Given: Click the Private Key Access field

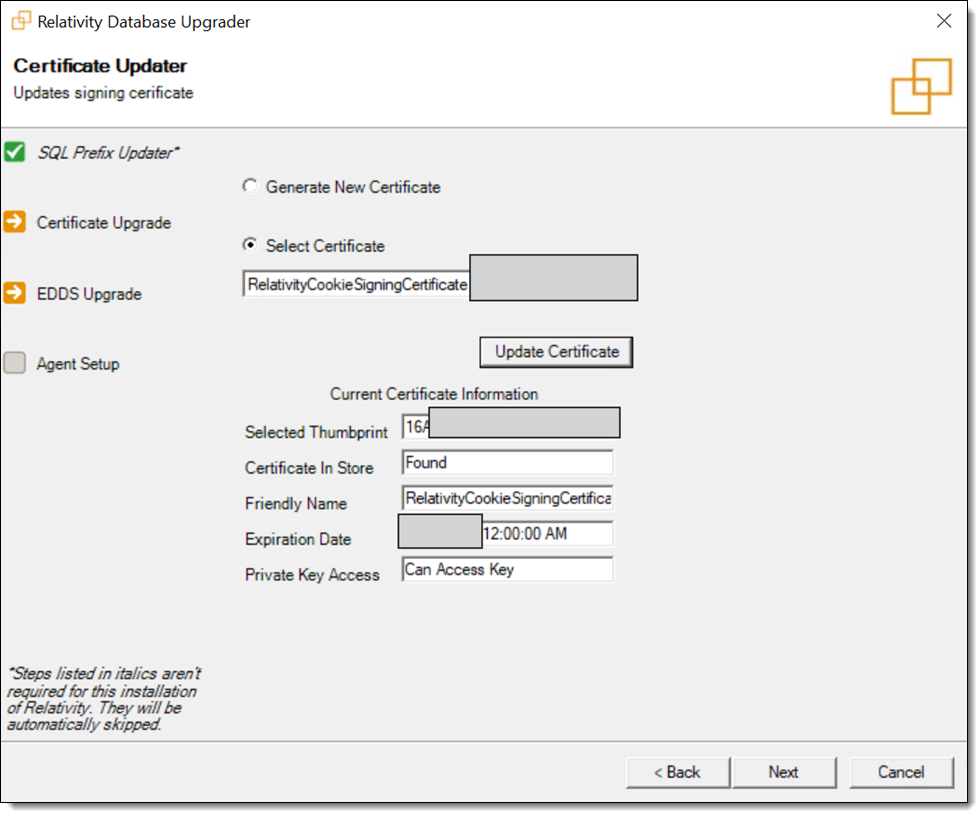Looking at the screenshot, I should pos(507,569).
